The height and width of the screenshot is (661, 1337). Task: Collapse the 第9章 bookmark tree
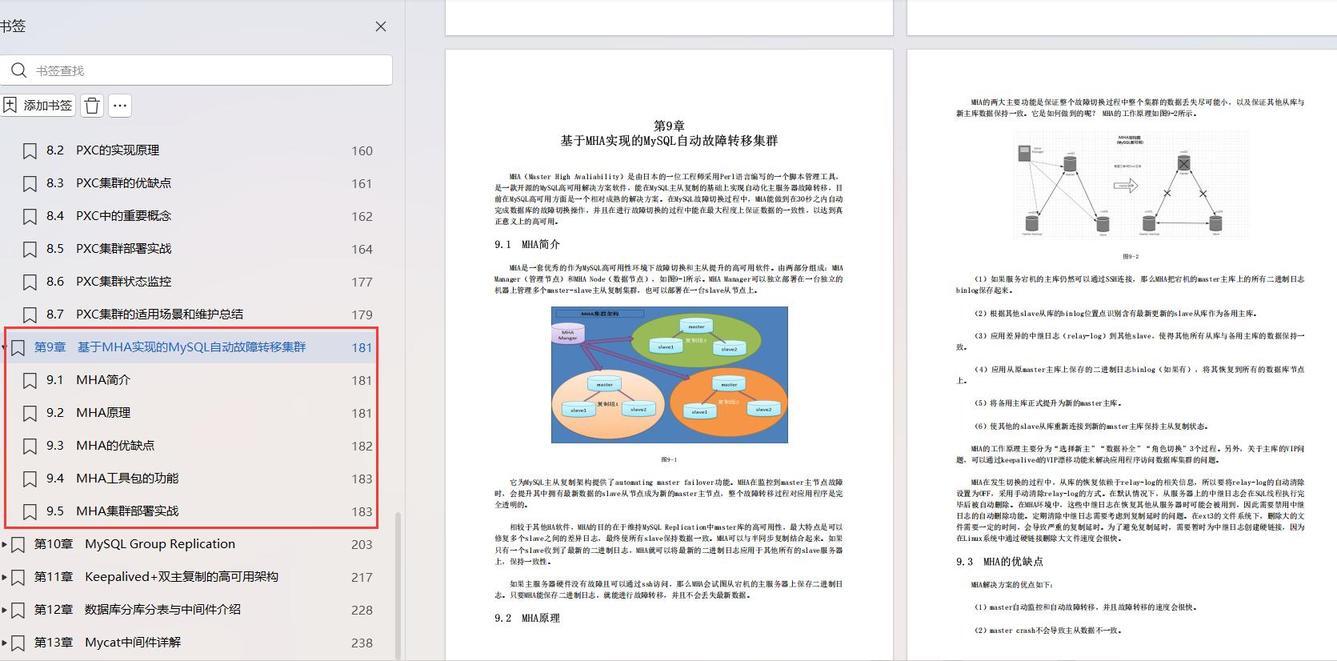[x=4, y=348]
